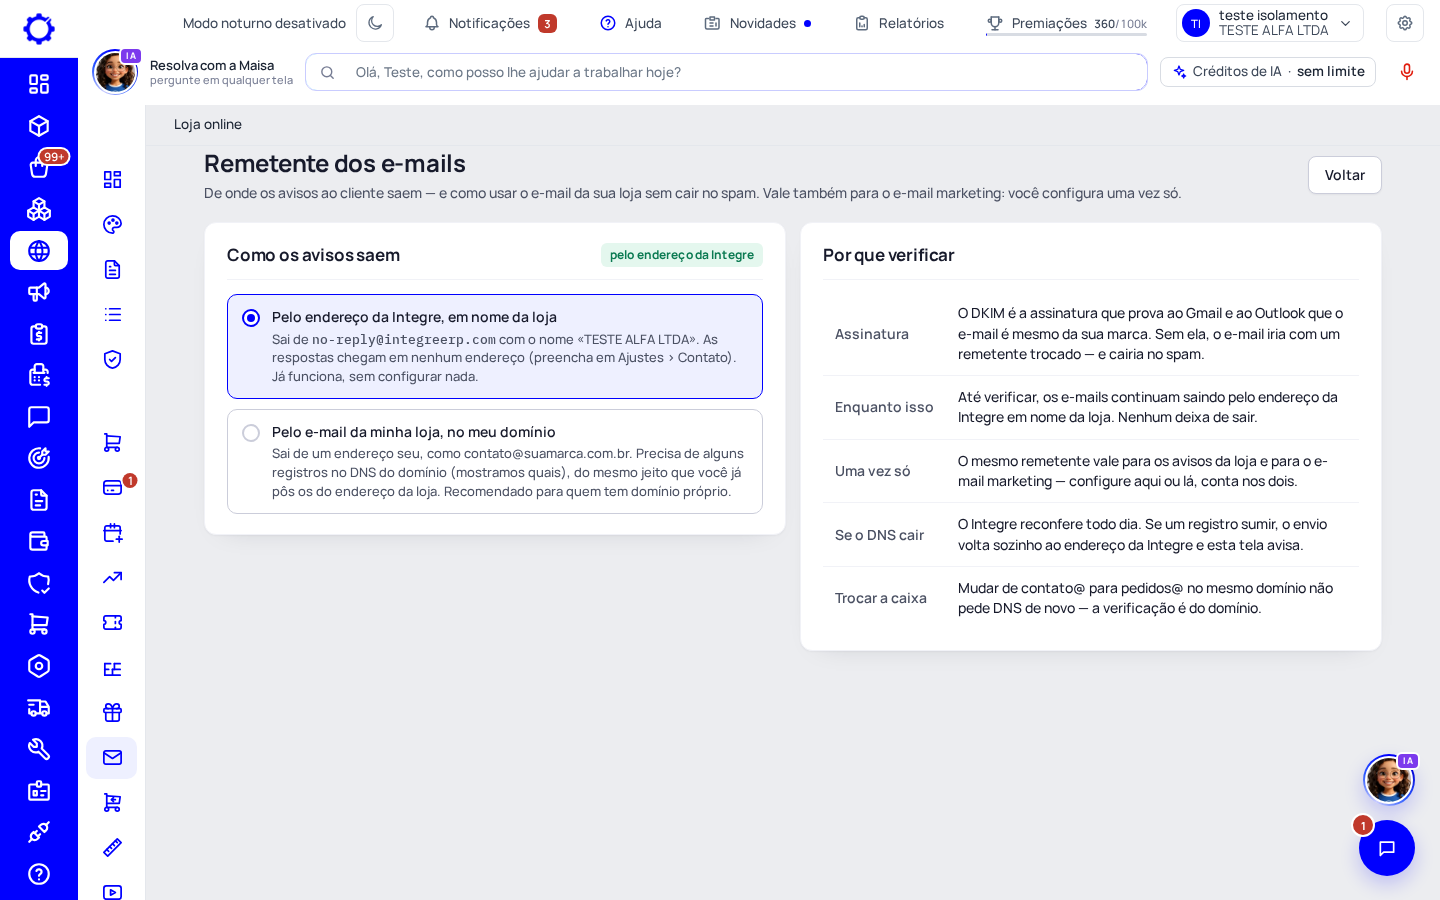Click the globe online store sidebar icon
Viewport: 1440px width, 900px height.
pyautogui.click(x=39, y=251)
